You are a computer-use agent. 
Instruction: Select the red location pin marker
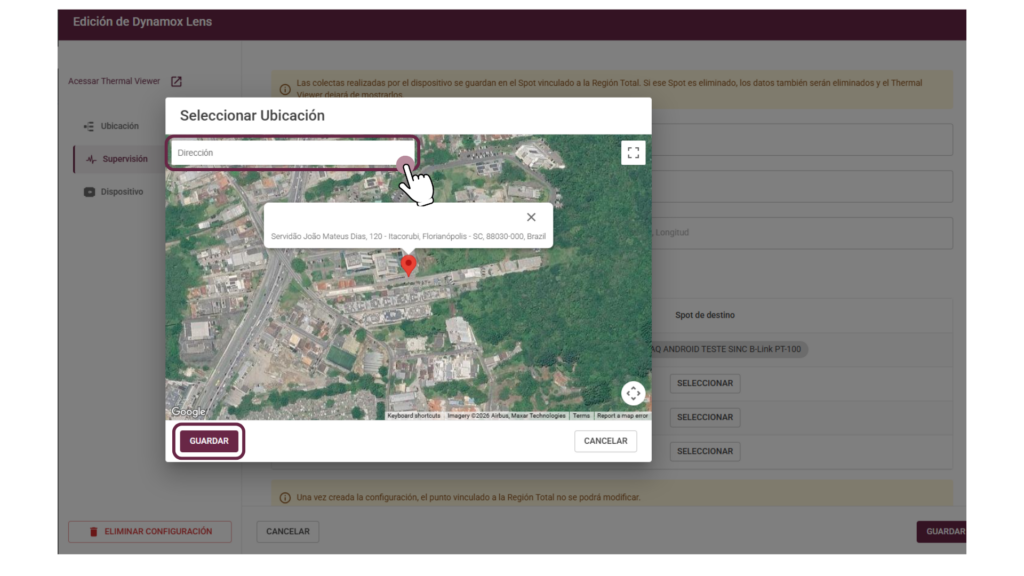pos(409,266)
